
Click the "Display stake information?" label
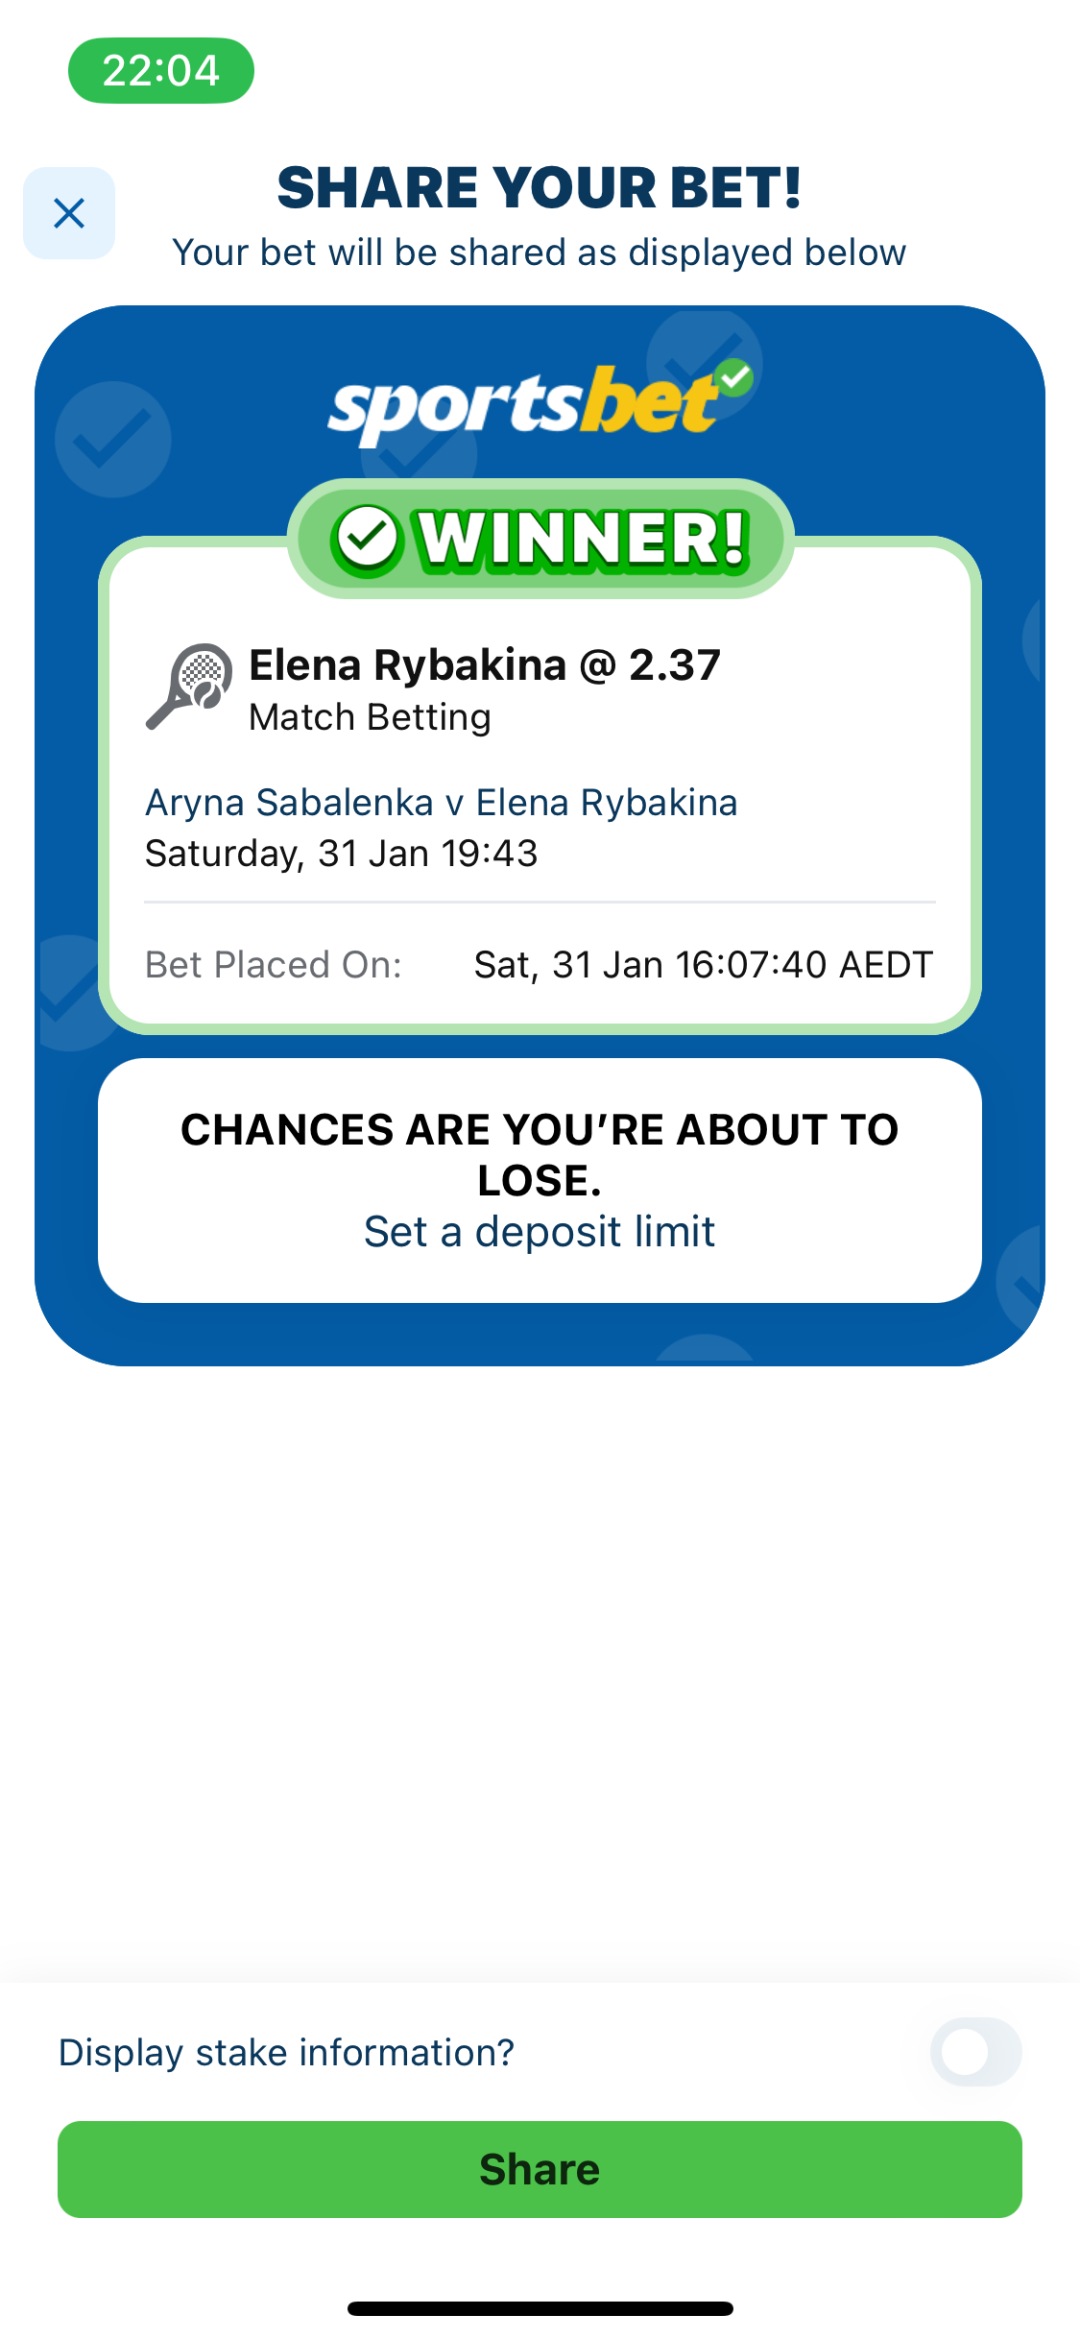tap(286, 2052)
